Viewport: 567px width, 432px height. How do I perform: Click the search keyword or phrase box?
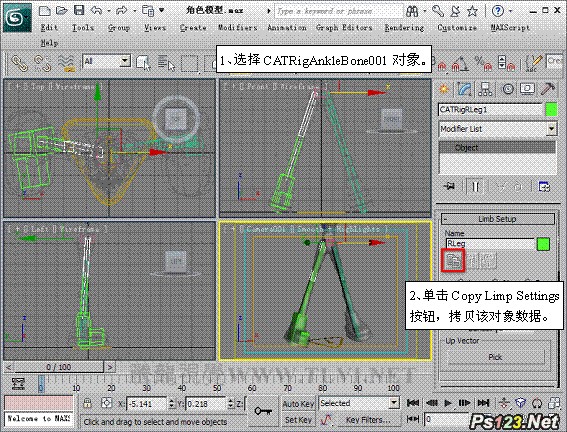click(338, 11)
